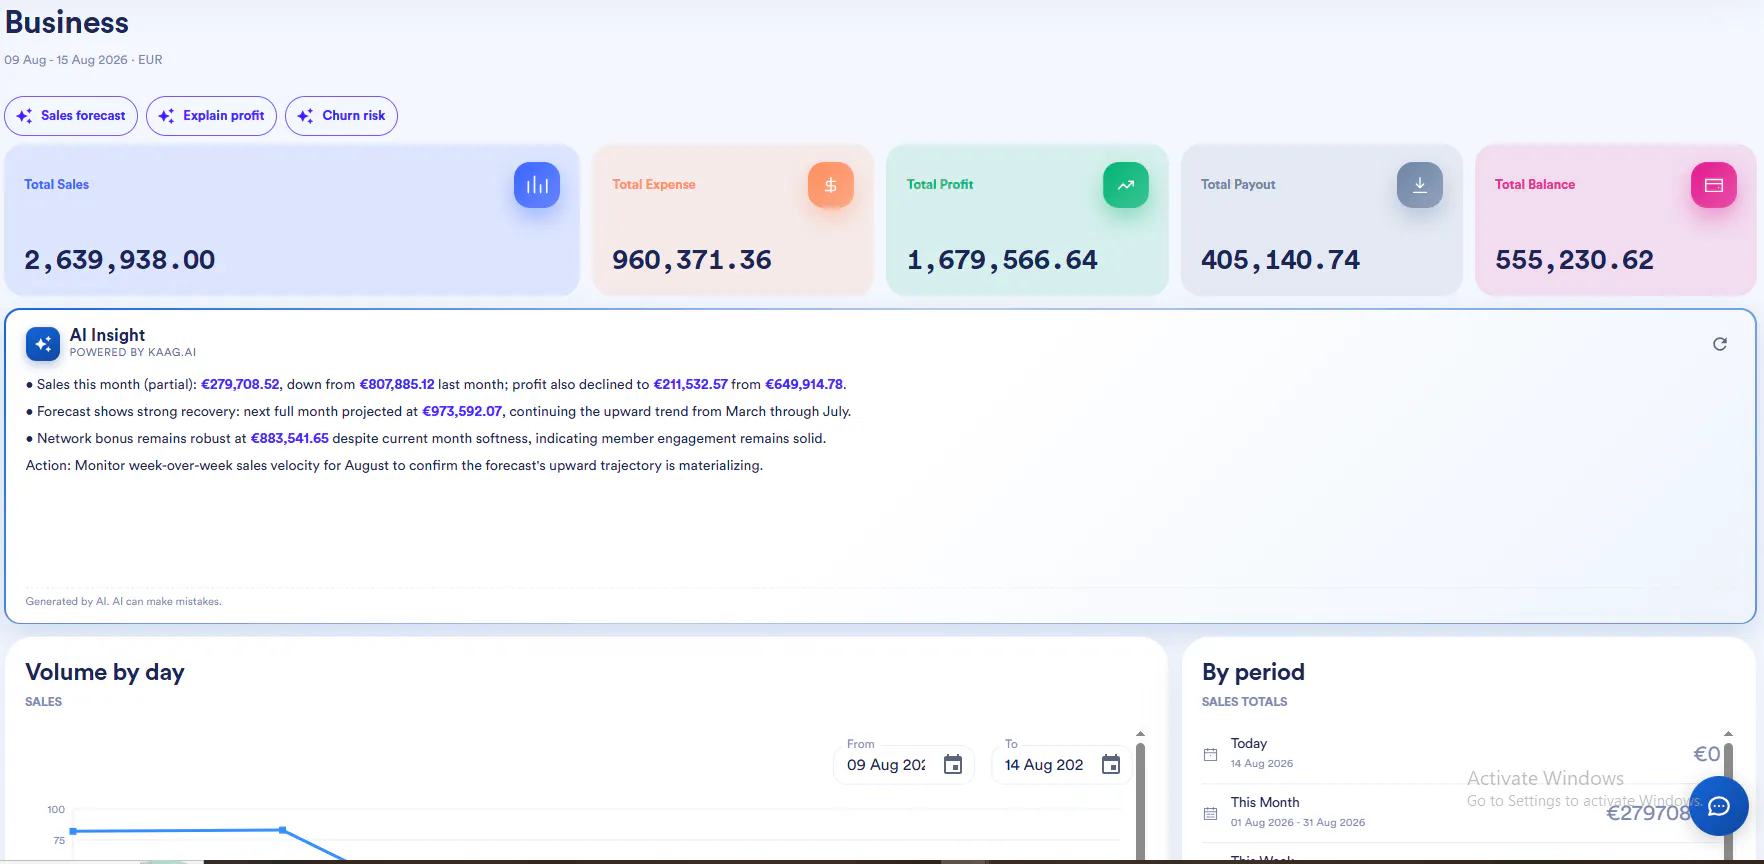1764x864 pixels.
Task: Click the Total Balance card icon
Action: click(1714, 185)
